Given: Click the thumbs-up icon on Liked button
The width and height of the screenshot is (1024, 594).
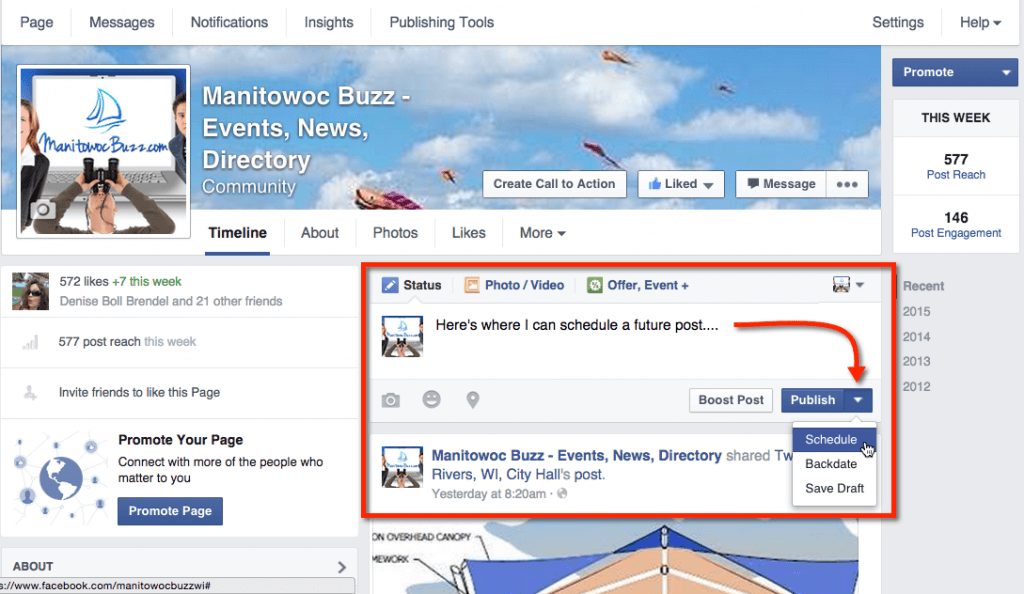Looking at the screenshot, I should (x=654, y=184).
